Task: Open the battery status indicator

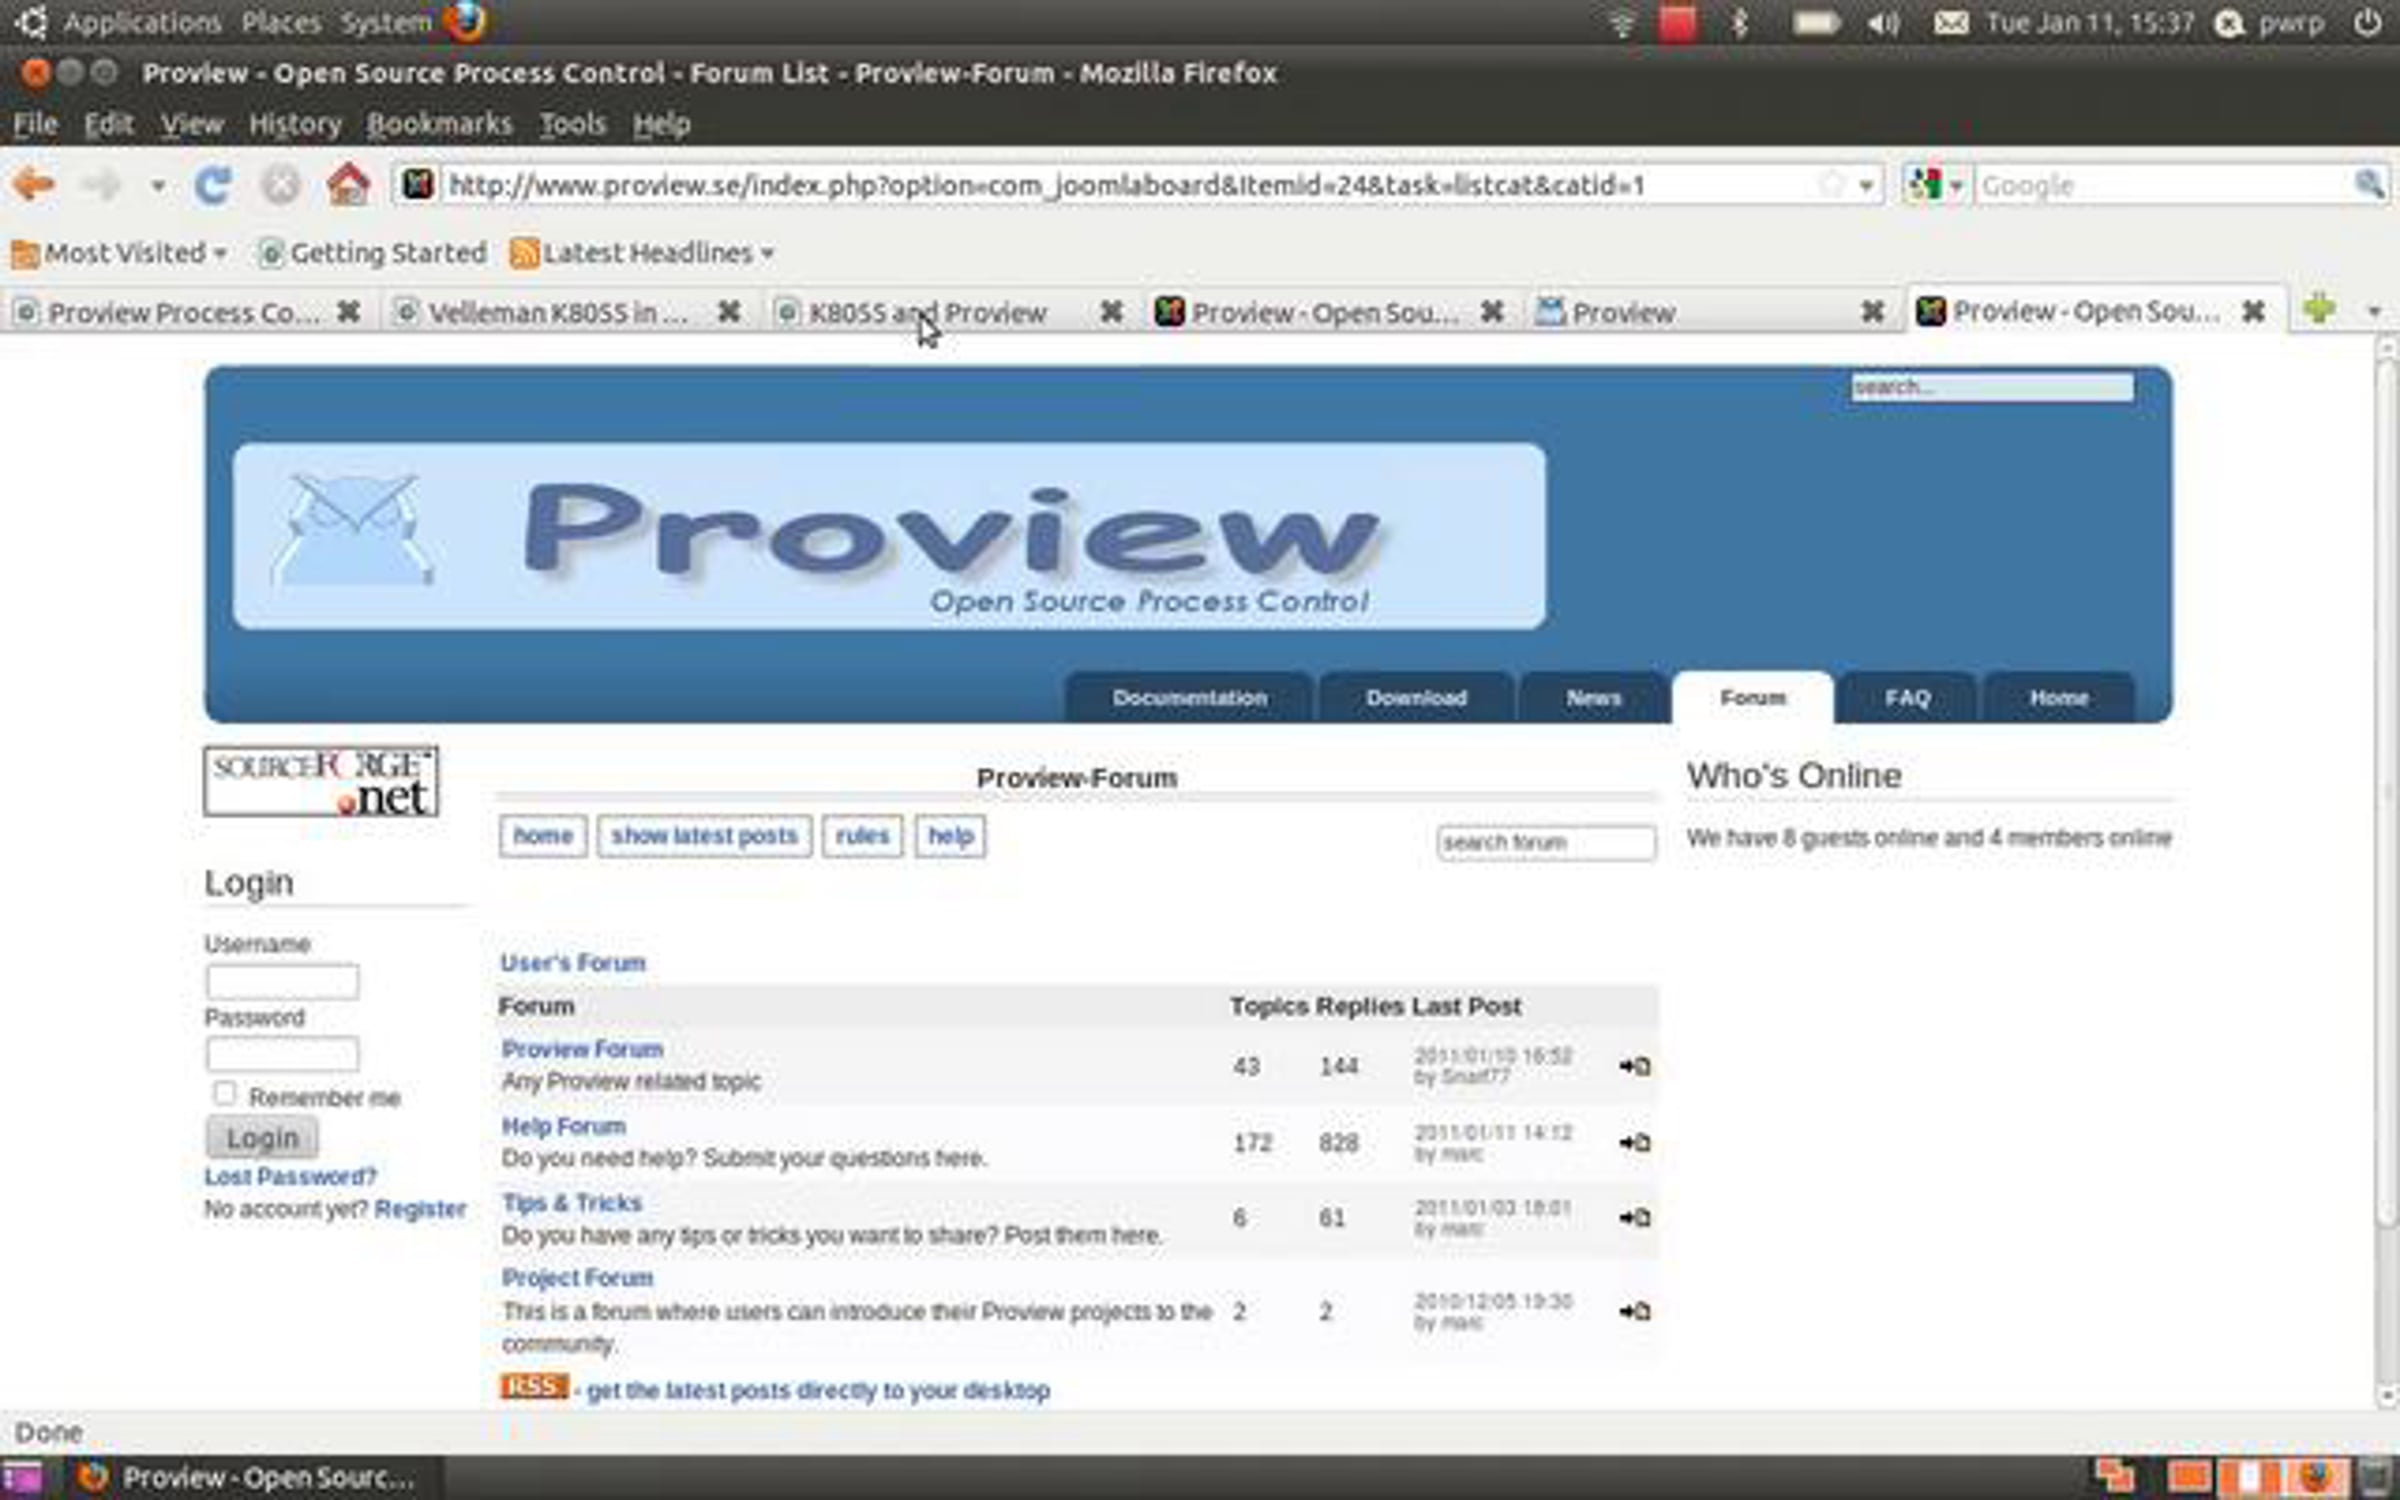Action: pos(1815,22)
